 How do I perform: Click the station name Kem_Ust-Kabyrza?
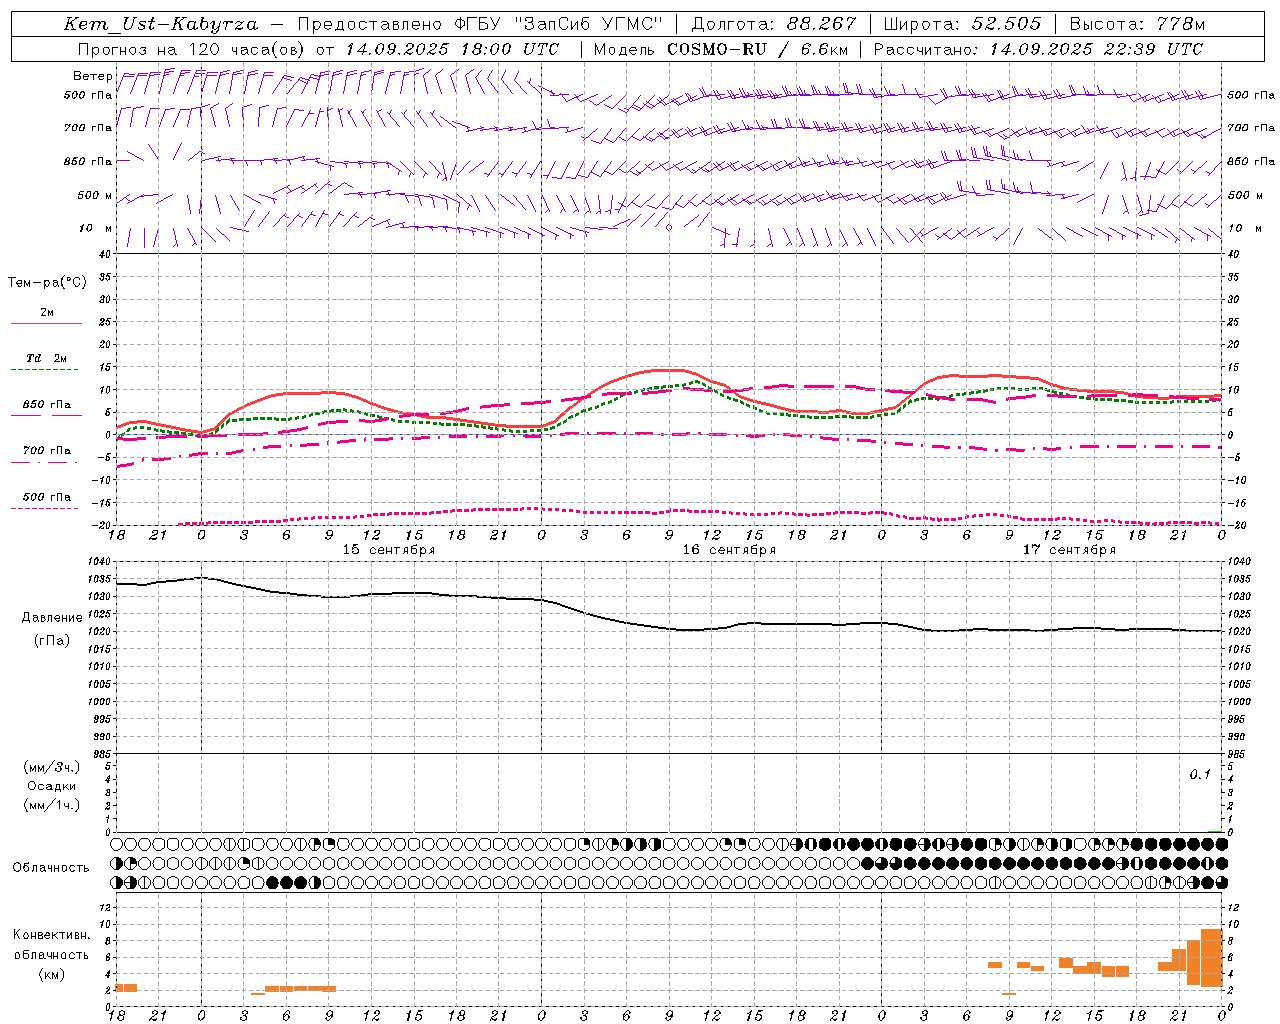click(161, 24)
